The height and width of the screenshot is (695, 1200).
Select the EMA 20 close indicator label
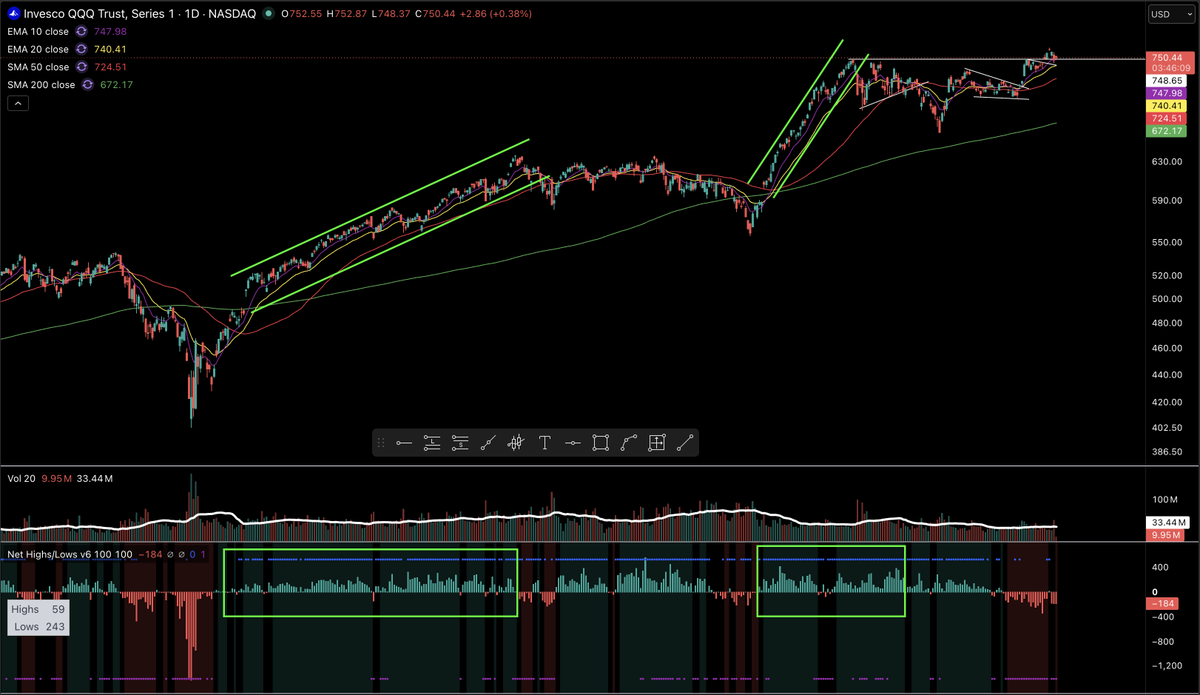pyautogui.click(x=38, y=49)
